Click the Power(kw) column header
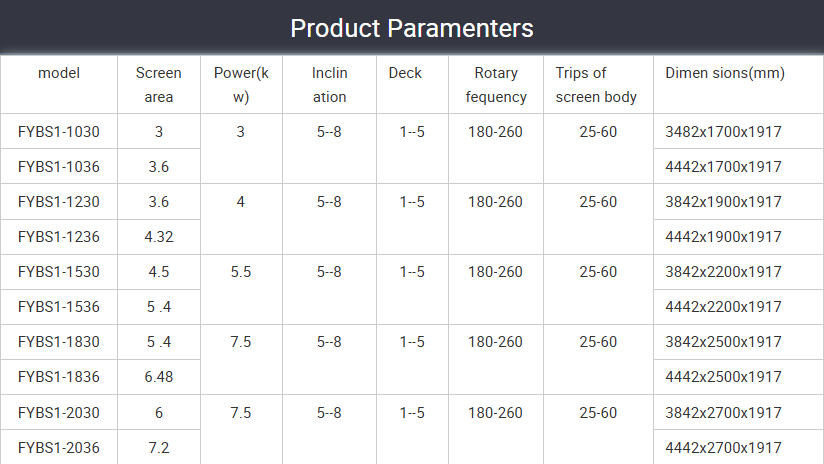 pos(241,85)
